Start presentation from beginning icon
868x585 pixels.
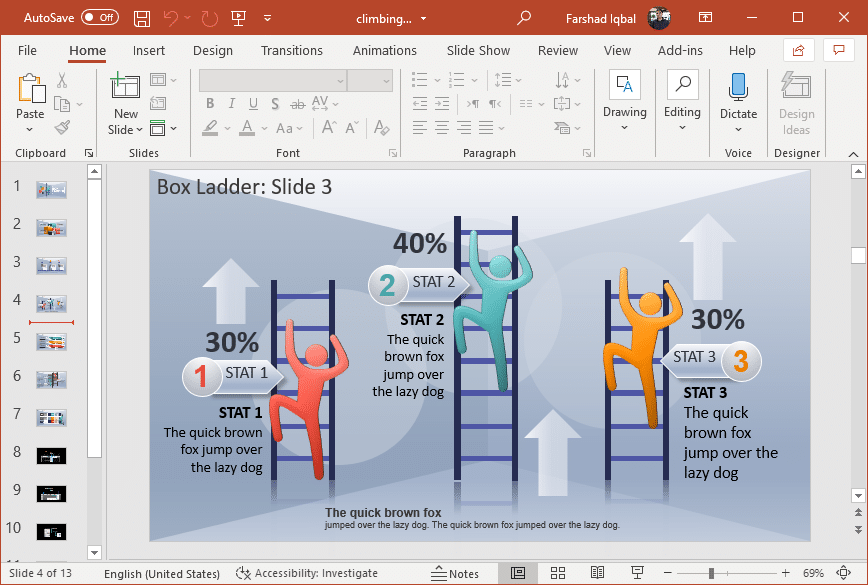(x=239, y=18)
